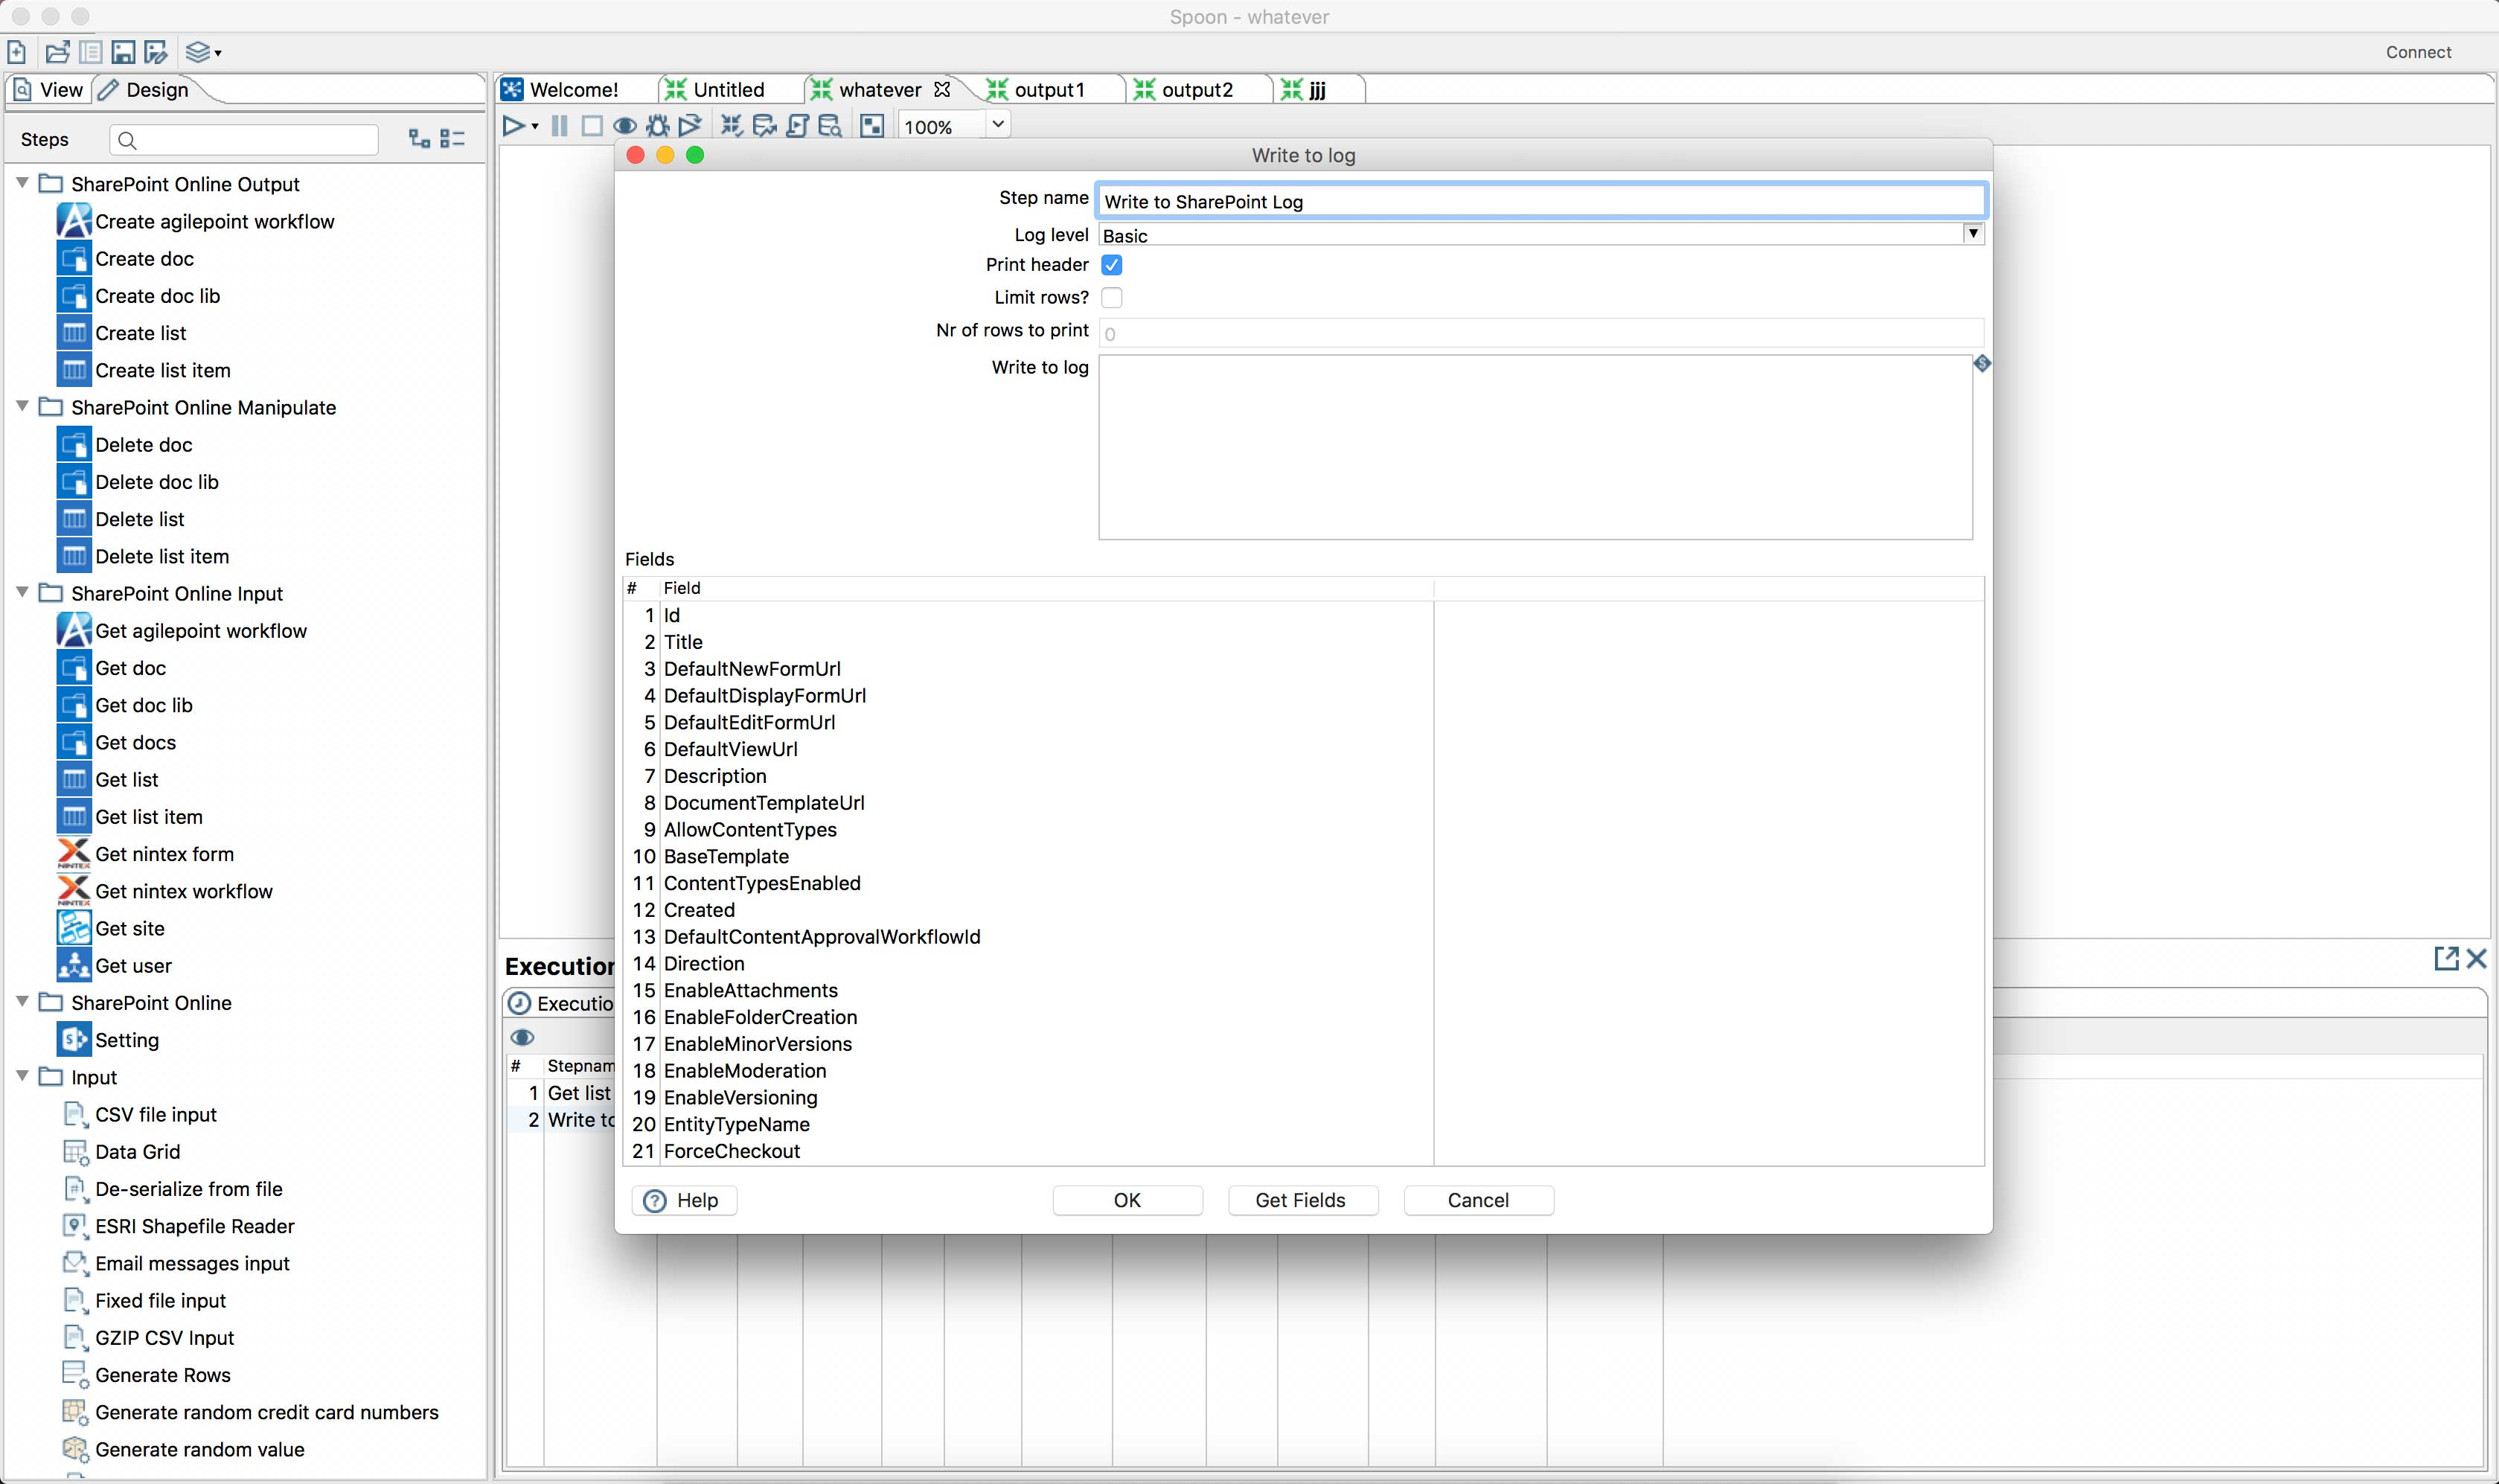The width and height of the screenshot is (2499, 1484).
Task: Uncheck the Print header checkbox
Action: [1111, 265]
